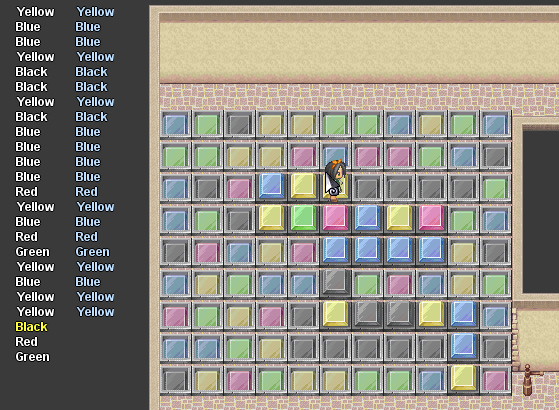559x410 pixels.
Task: Click the raised pink tile directly below the character
Action: click(x=335, y=217)
